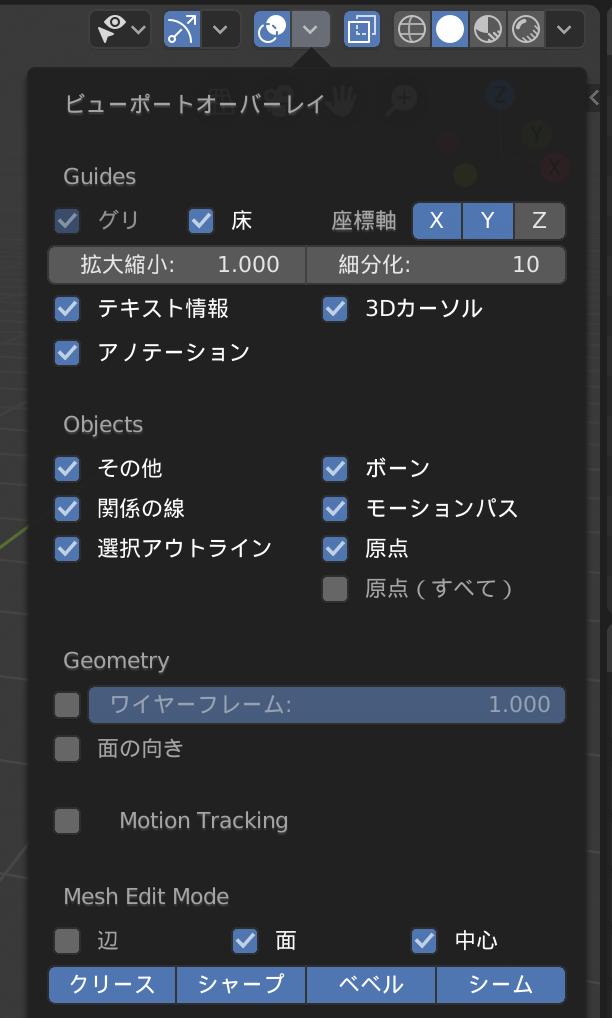Toggle Y axis display button
This screenshot has width=612, height=1018.
[488, 221]
